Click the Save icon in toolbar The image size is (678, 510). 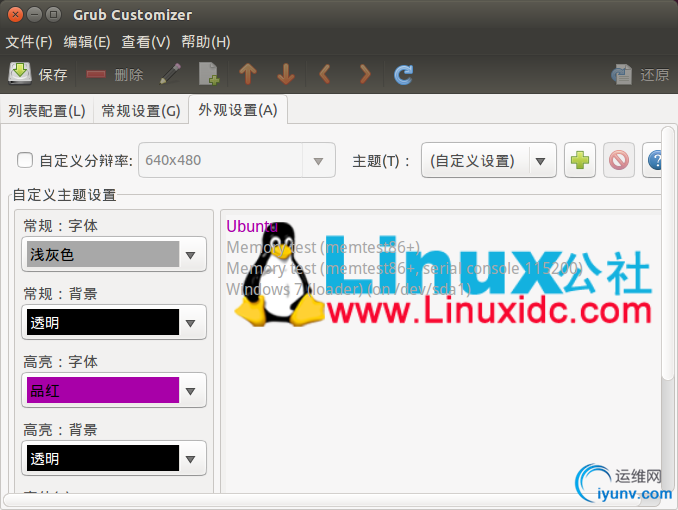pyautogui.click(x=19, y=74)
